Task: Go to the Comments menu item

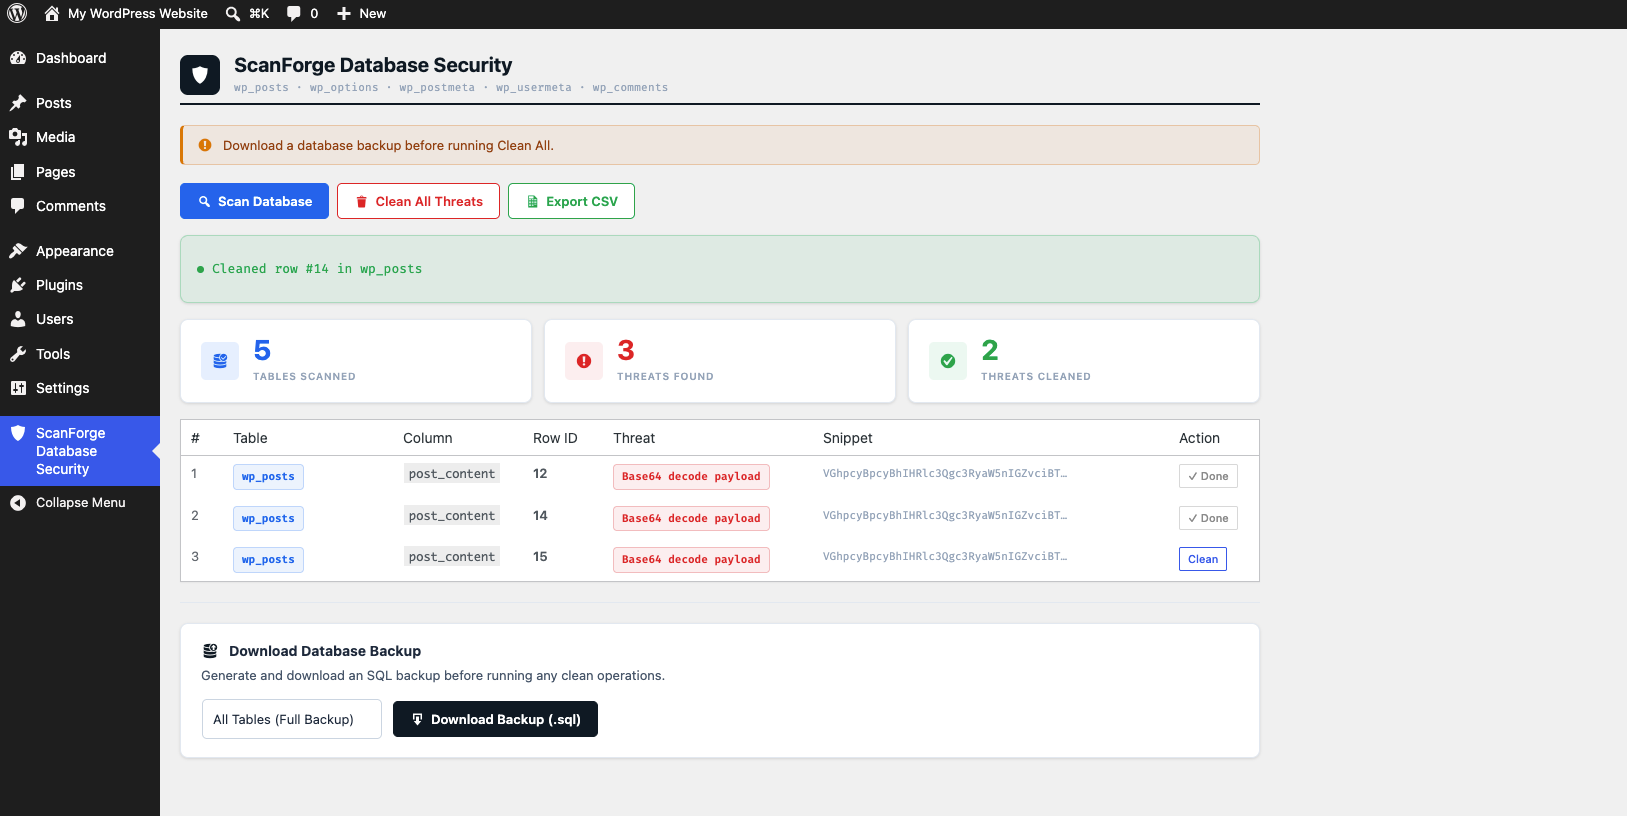Action: (x=80, y=206)
